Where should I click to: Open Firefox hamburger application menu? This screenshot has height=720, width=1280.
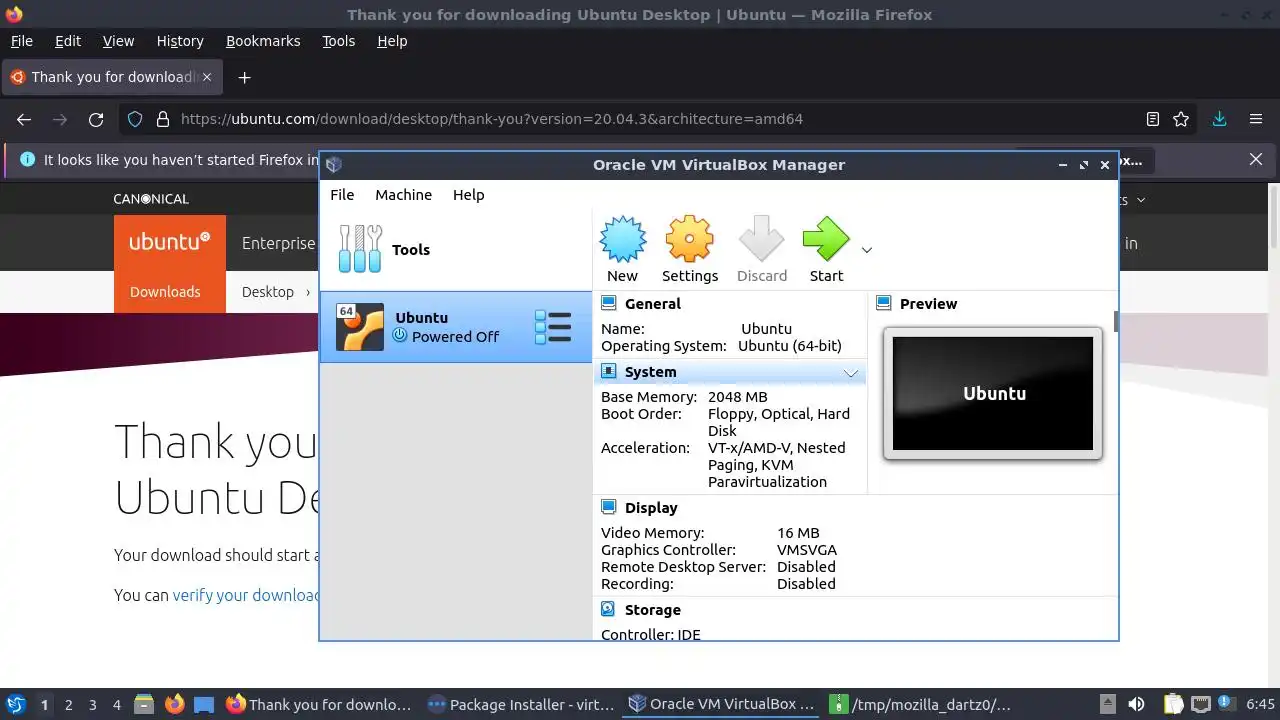click(x=1256, y=119)
